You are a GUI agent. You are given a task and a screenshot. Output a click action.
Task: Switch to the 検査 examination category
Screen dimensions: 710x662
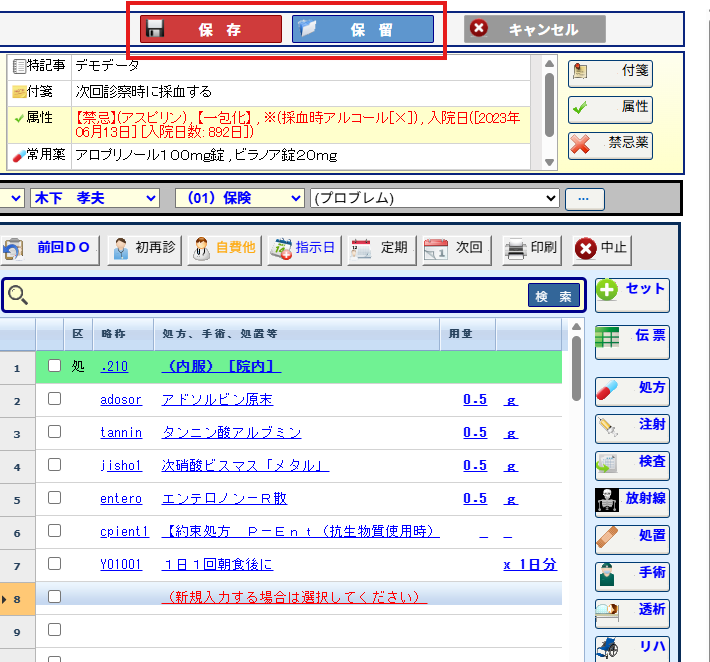632,462
